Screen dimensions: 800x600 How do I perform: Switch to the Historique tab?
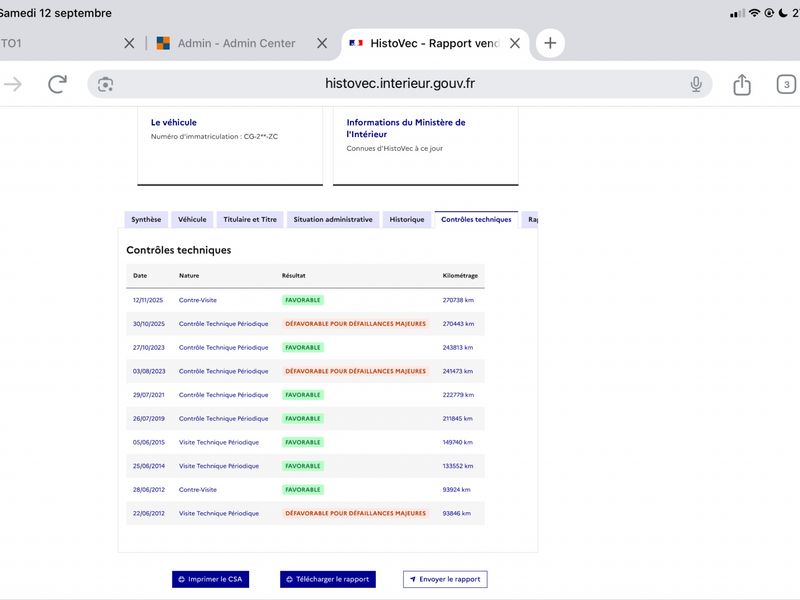click(407, 219)
